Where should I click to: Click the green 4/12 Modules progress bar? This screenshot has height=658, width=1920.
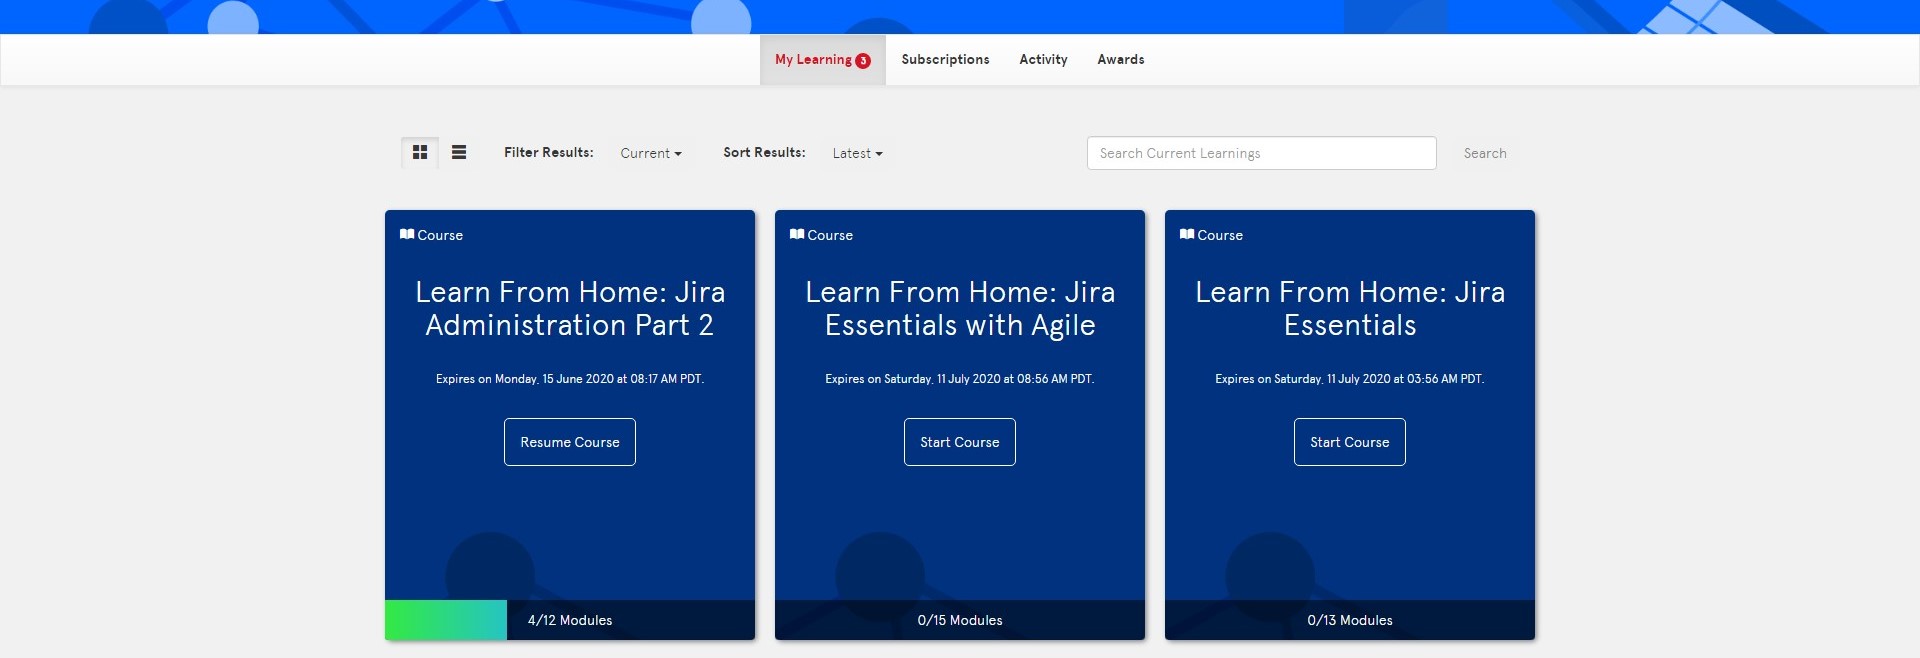click(446, 620)
